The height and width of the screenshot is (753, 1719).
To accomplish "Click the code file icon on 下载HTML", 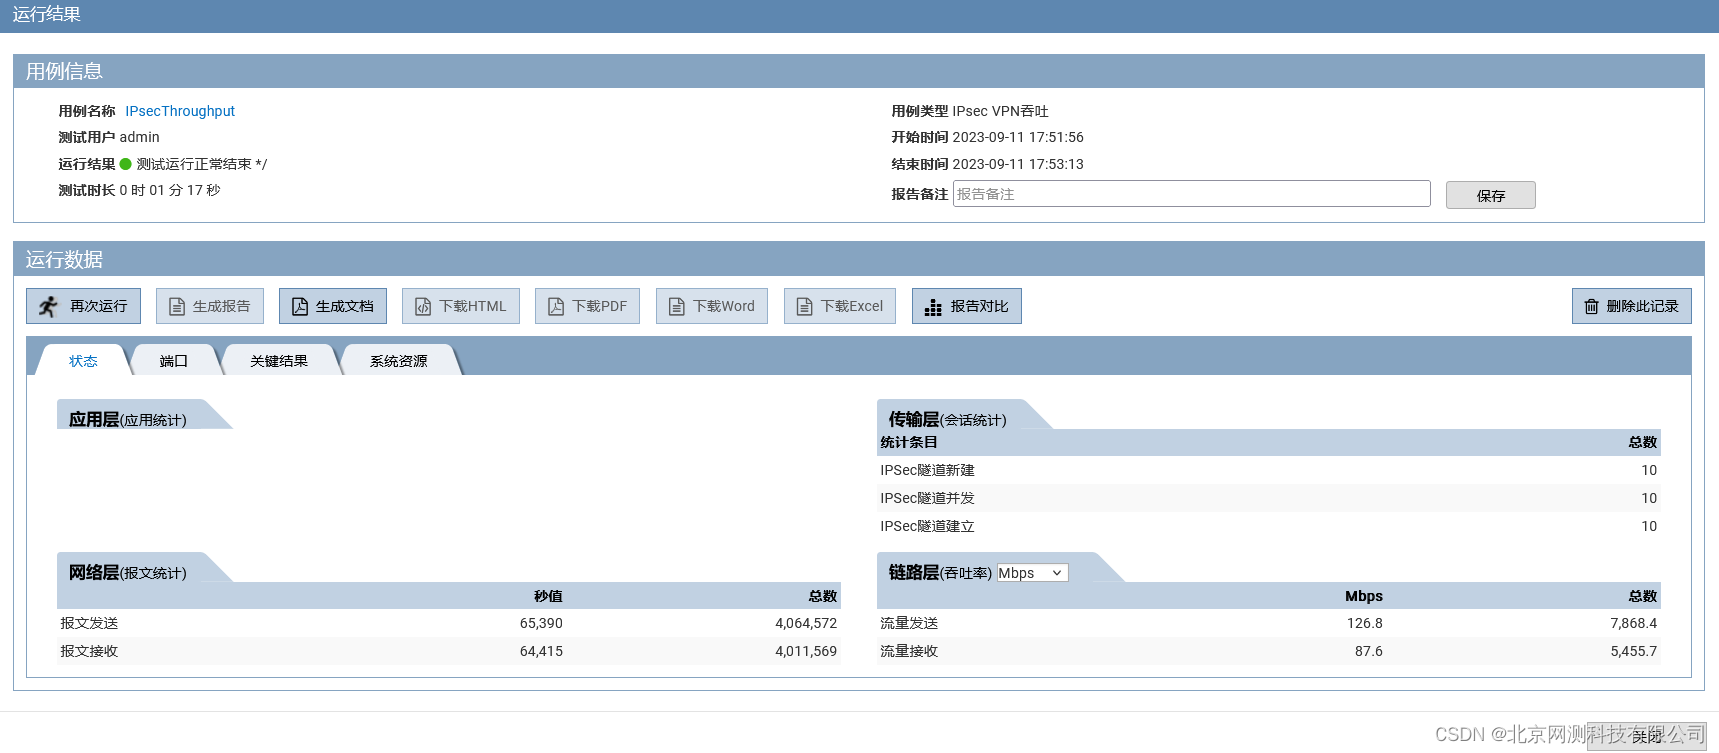I will click(423, 306).
